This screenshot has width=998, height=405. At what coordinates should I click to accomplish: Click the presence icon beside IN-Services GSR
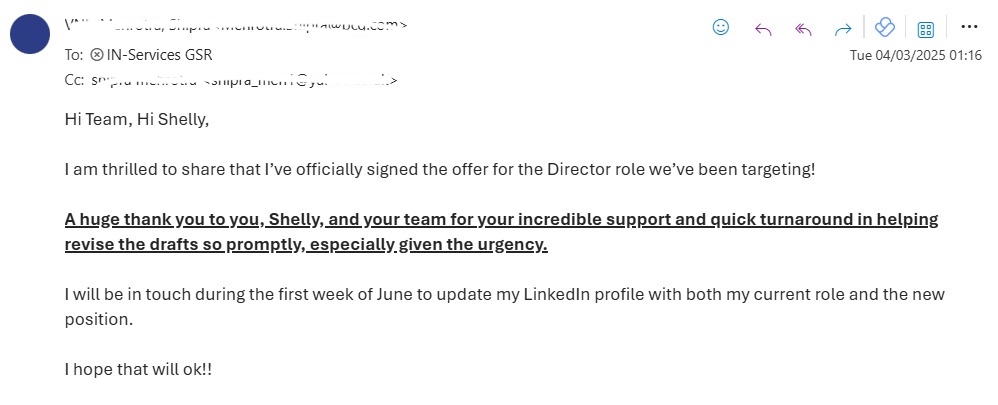[97, 55]
